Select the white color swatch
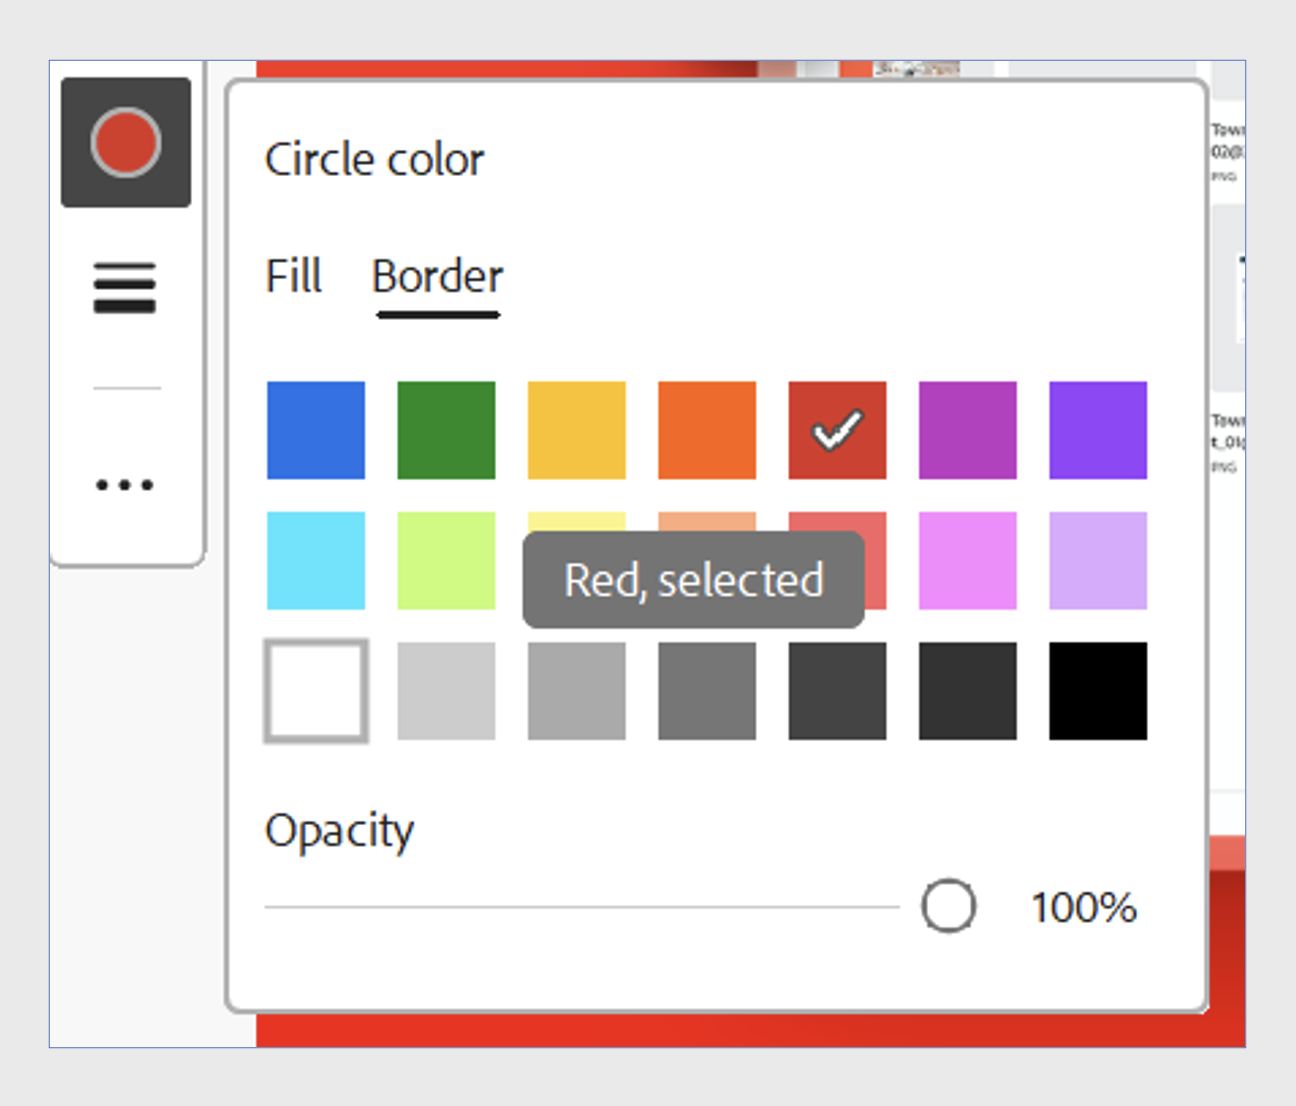 (316, 691)
